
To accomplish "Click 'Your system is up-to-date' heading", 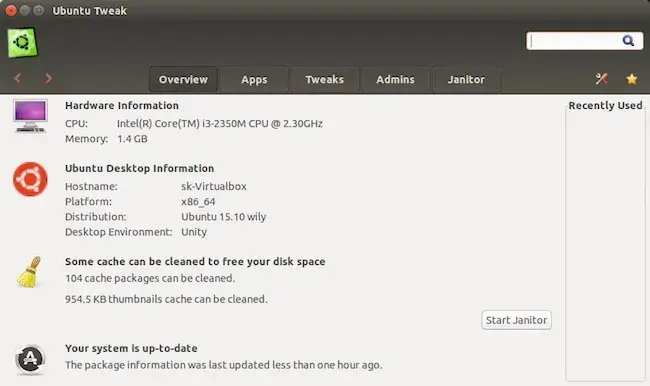I will (131, 348).
